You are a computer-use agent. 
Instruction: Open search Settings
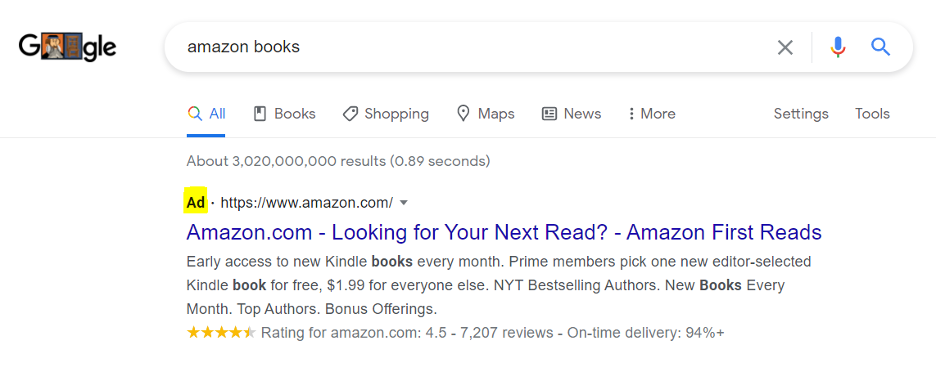pyautogui.click(x=801, y=113)
